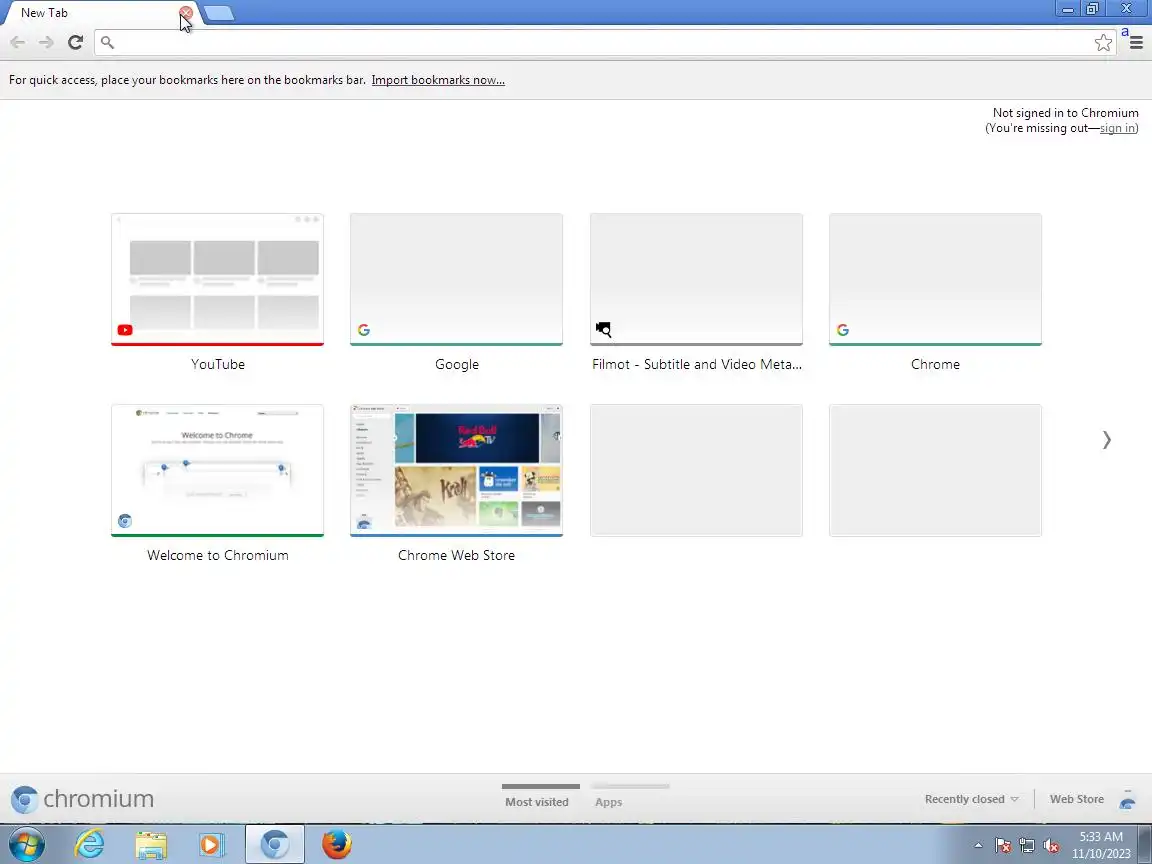Image resolution: width=1152 pixels, height=864 pixels.
Task: Click the YouTube title text
Action: pyautogui.click(x=218, y=364)
